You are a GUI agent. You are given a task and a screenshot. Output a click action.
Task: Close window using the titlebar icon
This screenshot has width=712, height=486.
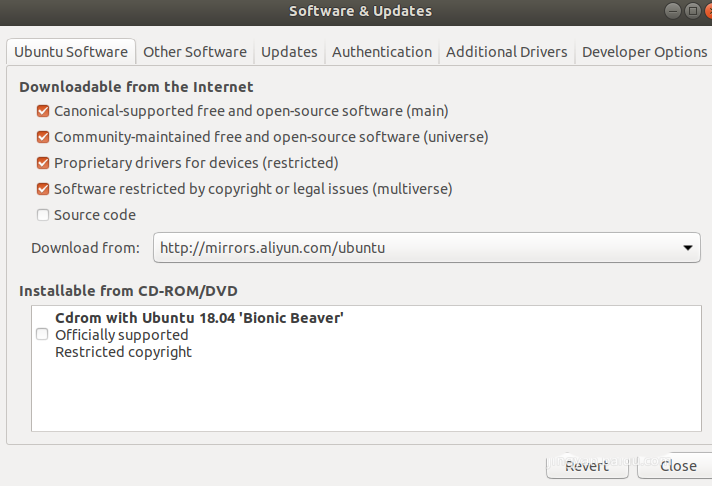[x=707, y=10]
